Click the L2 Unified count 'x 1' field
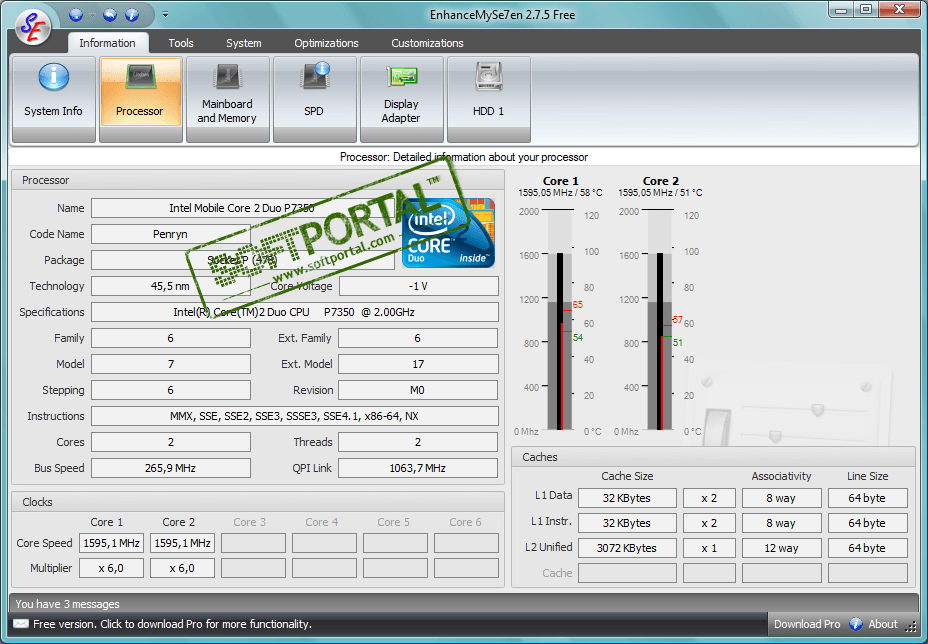928x644 pixels. (x=709, y=548)
